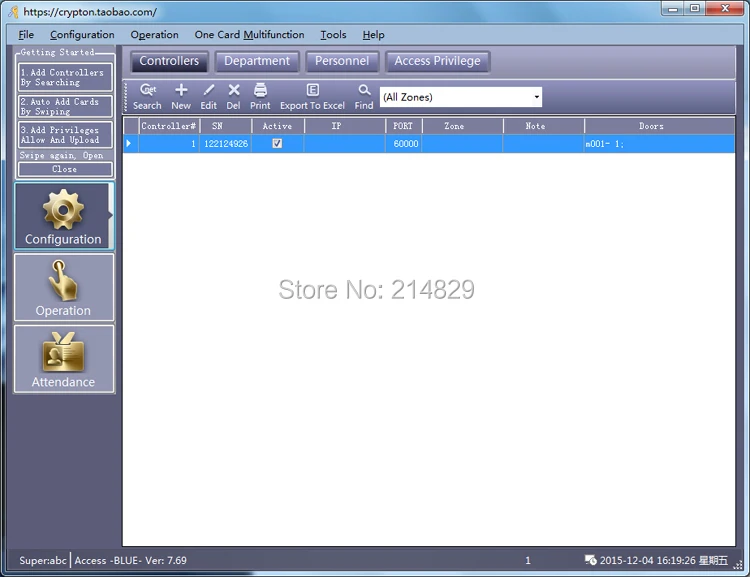
Task: Click Add Privileges Allow And Upload step
Action: click(65, 135)
